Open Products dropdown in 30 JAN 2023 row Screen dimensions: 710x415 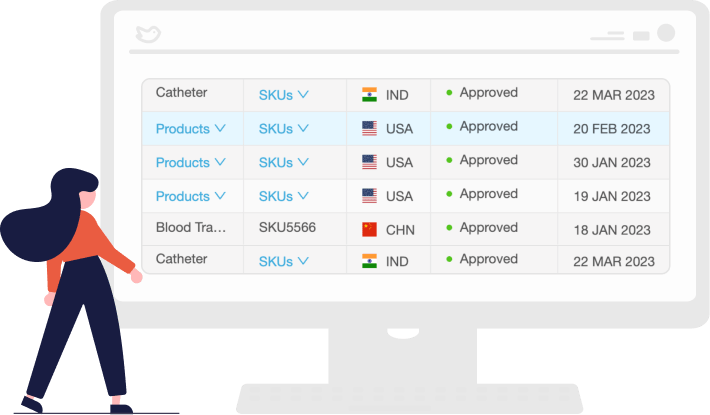click(x=191, y=162)
